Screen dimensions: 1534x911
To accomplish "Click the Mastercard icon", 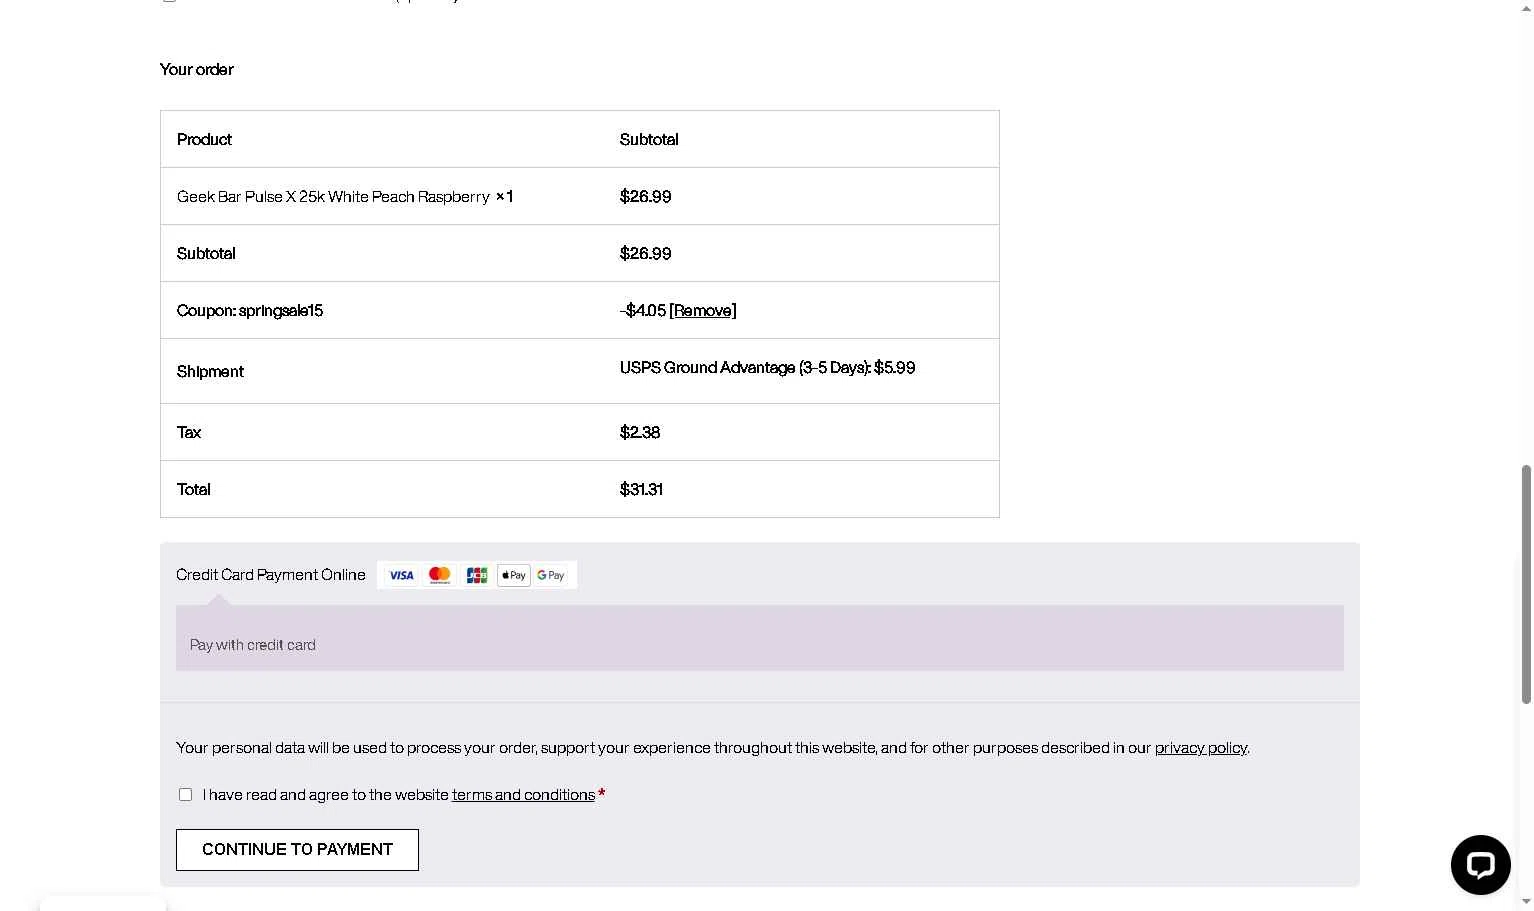I will click(x=439, y=575).
